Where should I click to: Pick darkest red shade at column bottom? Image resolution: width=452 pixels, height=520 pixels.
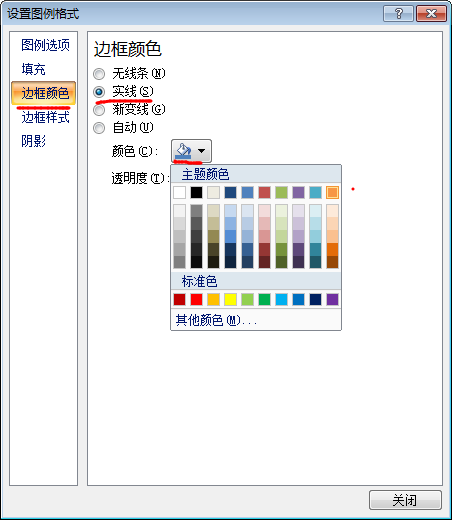(x=264, y=262)
